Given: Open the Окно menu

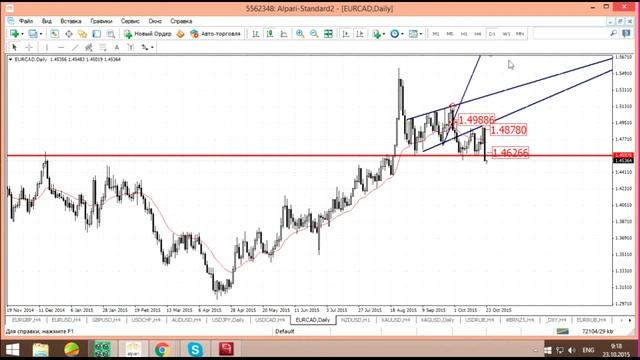Looking at the screenshot, I should pos(155,21).
